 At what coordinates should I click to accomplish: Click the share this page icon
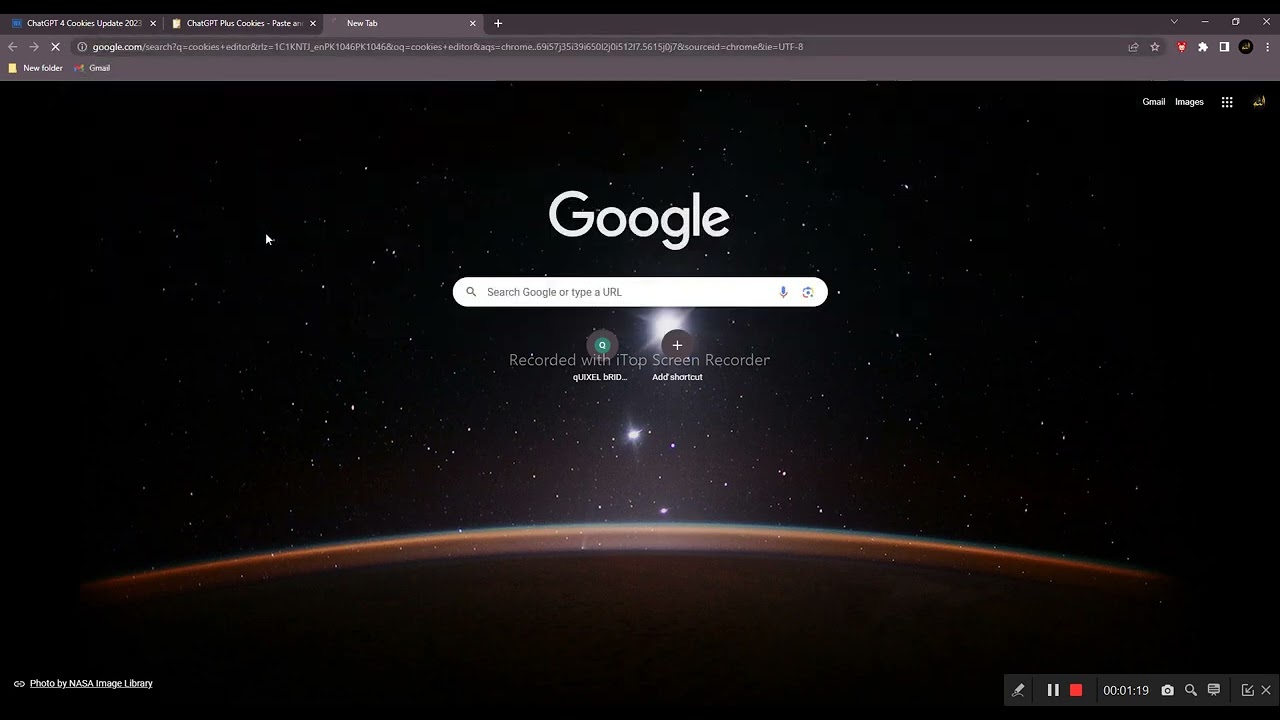(1133, 47)
